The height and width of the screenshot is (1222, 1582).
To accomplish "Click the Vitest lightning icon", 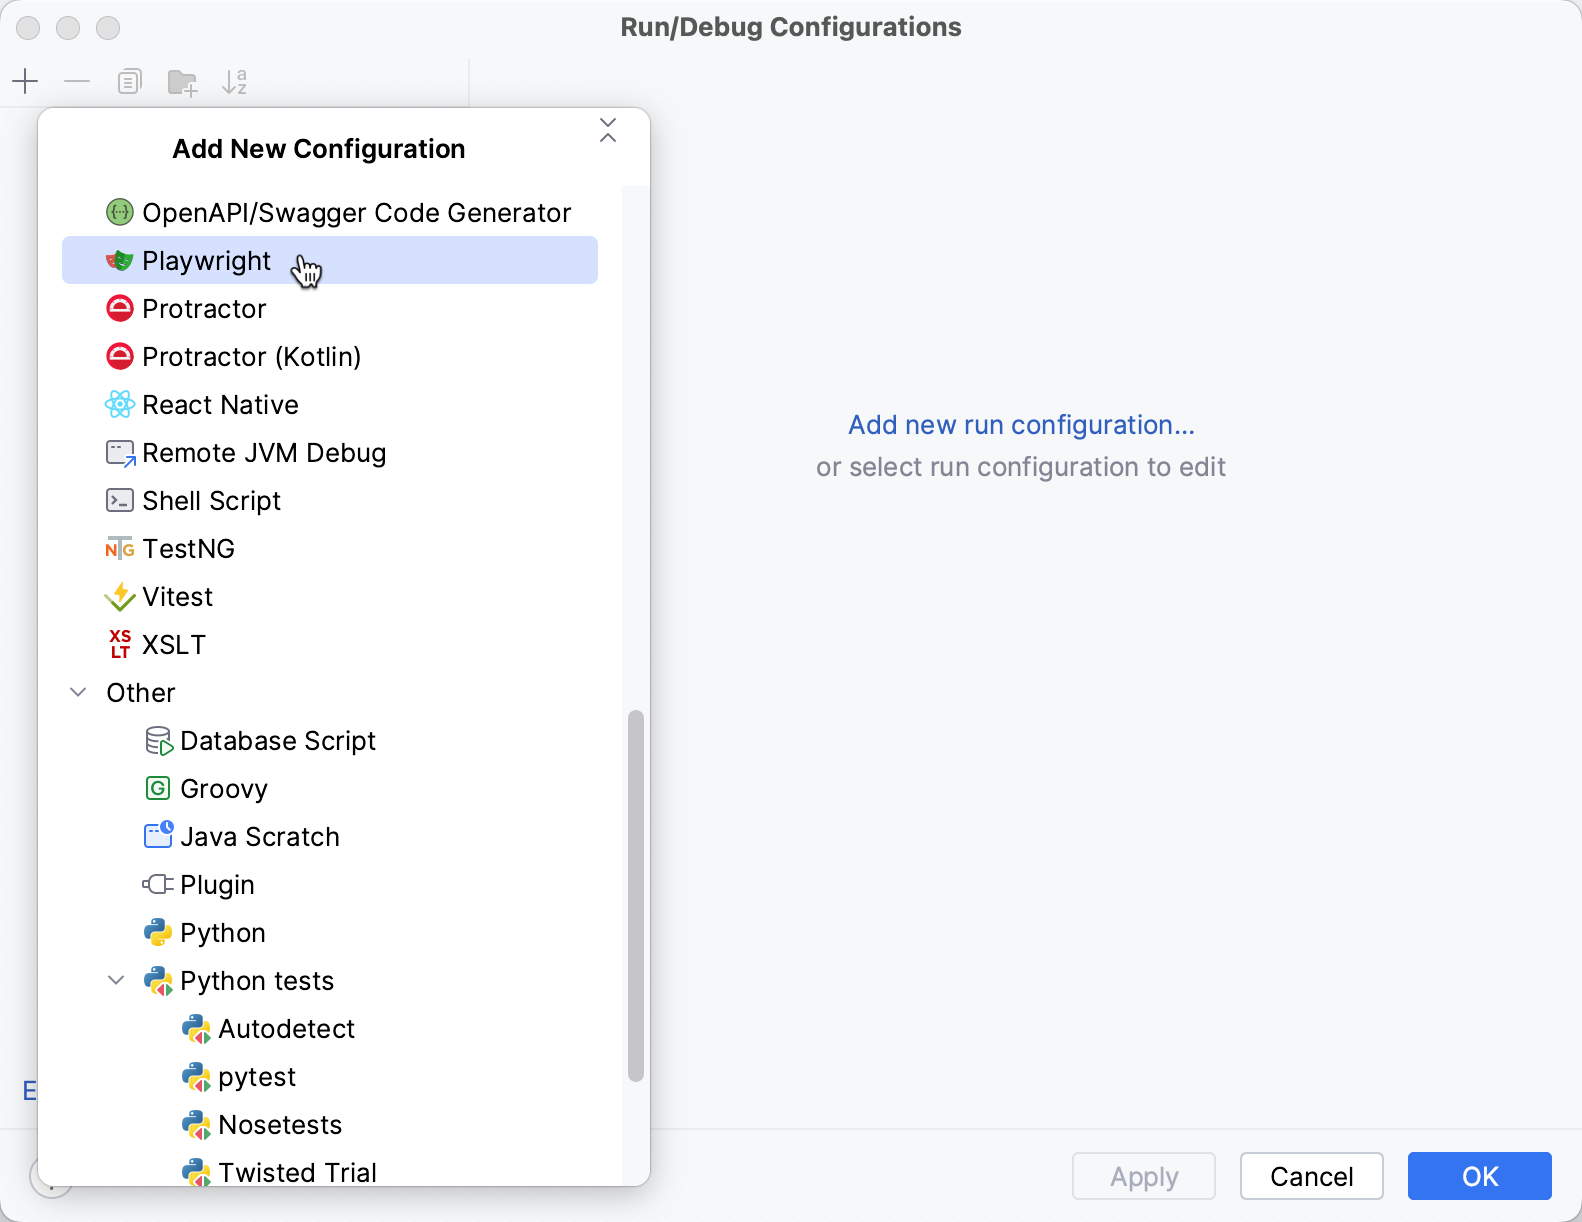I will (120, 597).
